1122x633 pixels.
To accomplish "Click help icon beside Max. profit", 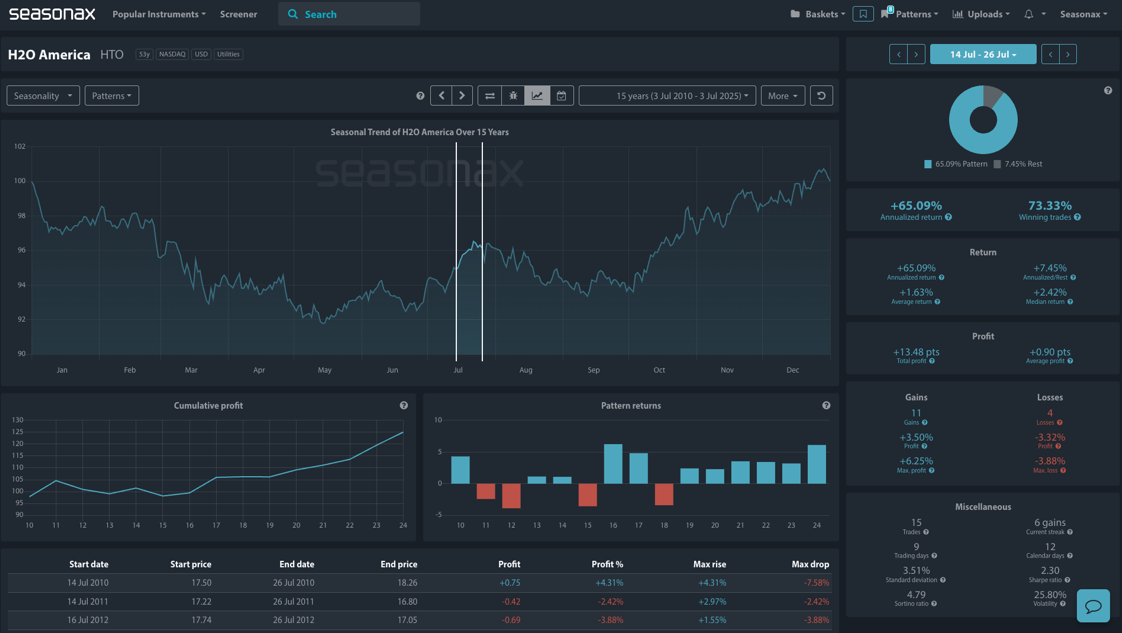I will click(932, 471).
